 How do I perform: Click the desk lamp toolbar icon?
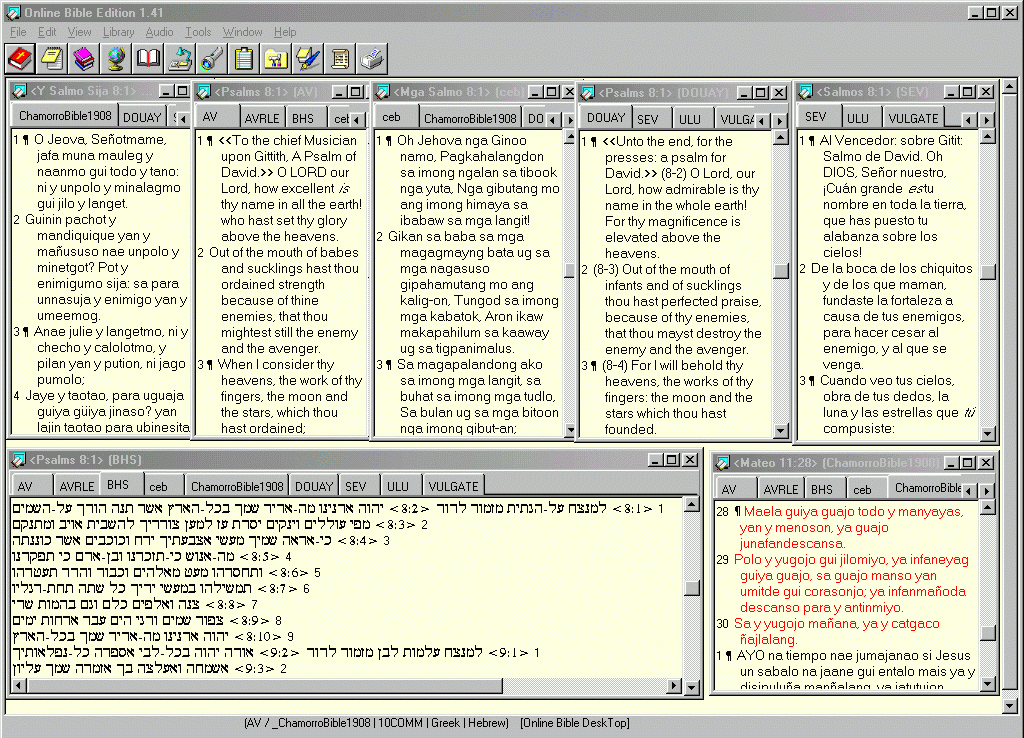coord(180,59)
